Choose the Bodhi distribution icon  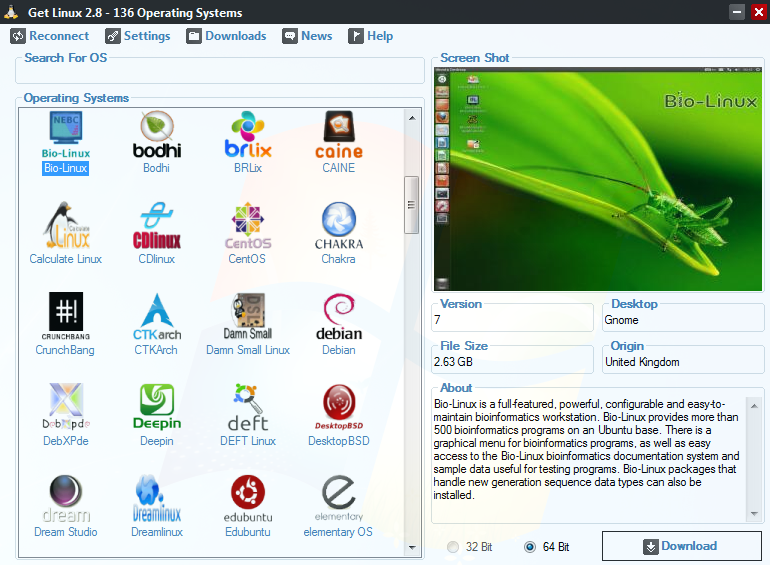click(x=157, y=135)
